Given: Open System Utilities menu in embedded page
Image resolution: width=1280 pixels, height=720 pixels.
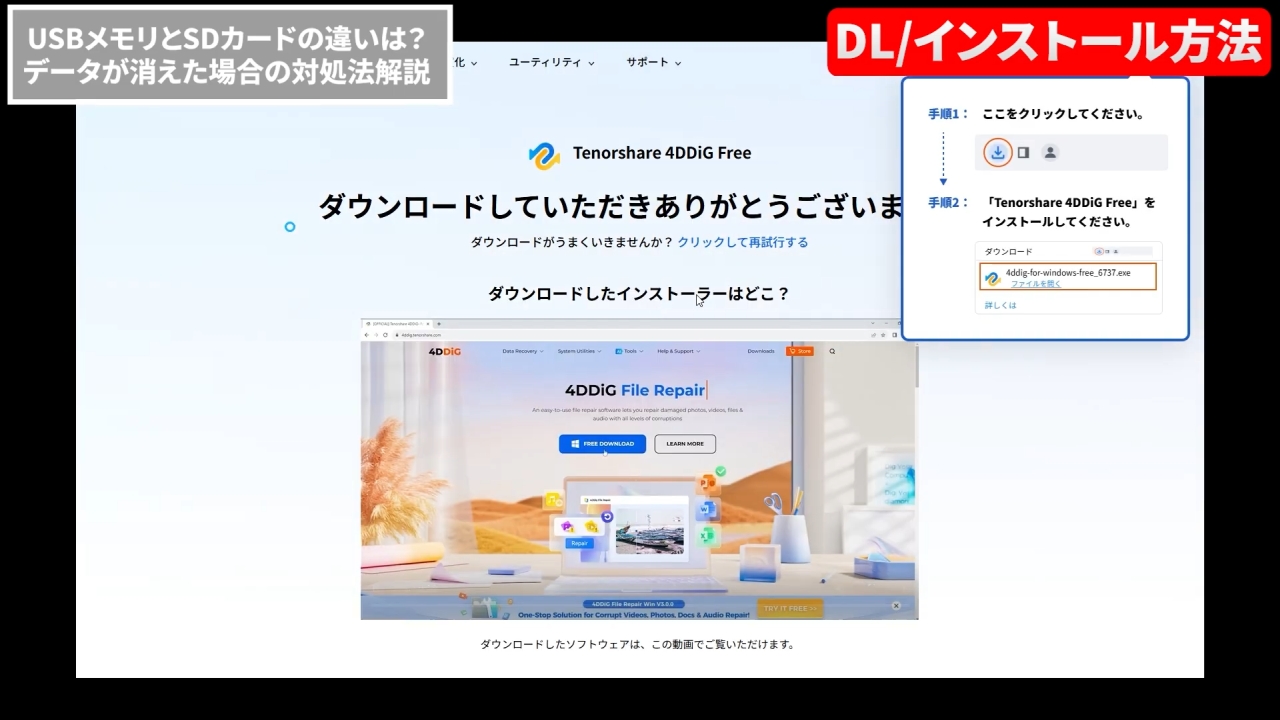Looking at the screenshot, I should (x=579, y=351).
